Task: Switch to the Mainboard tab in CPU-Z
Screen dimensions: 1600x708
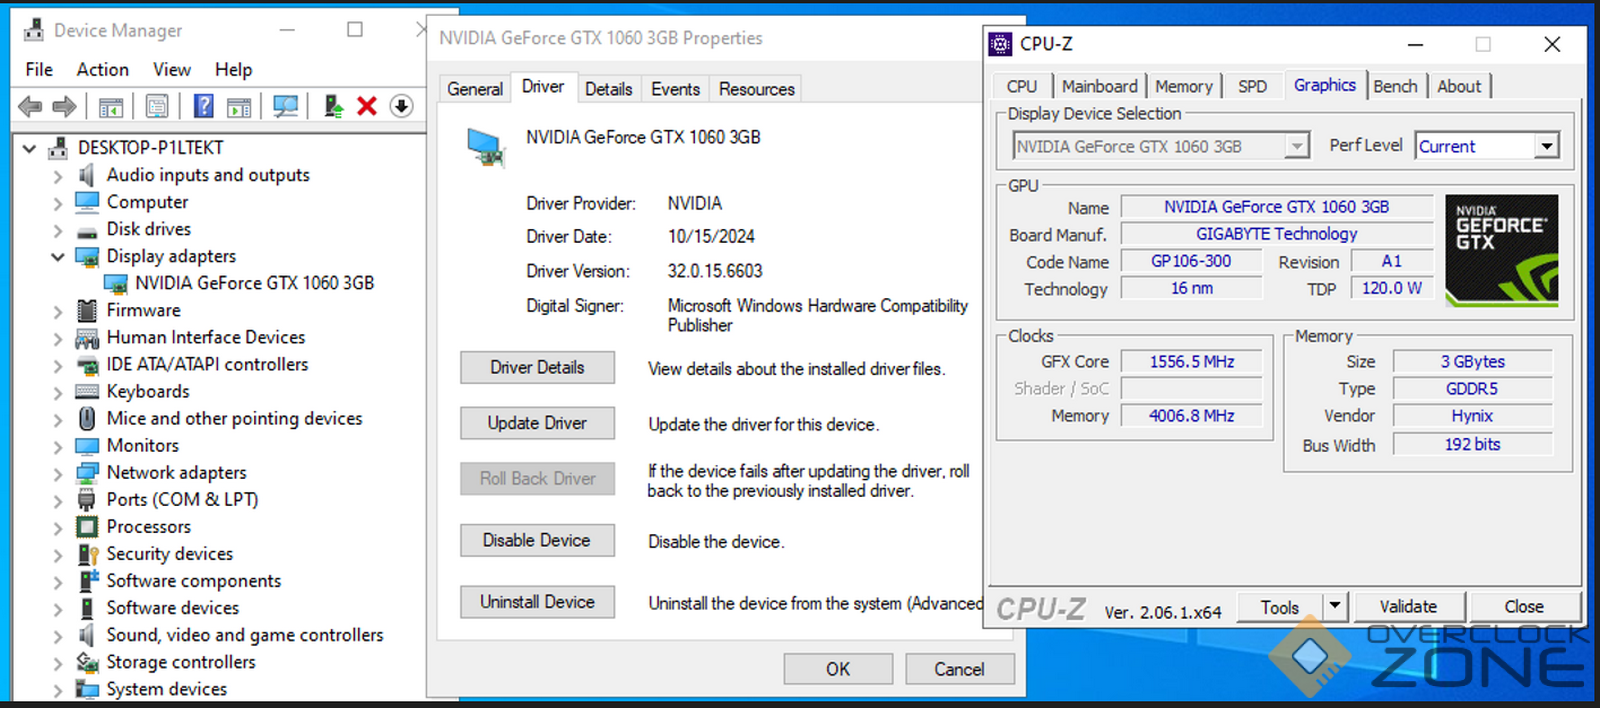Action: (x=1099, y=87)
